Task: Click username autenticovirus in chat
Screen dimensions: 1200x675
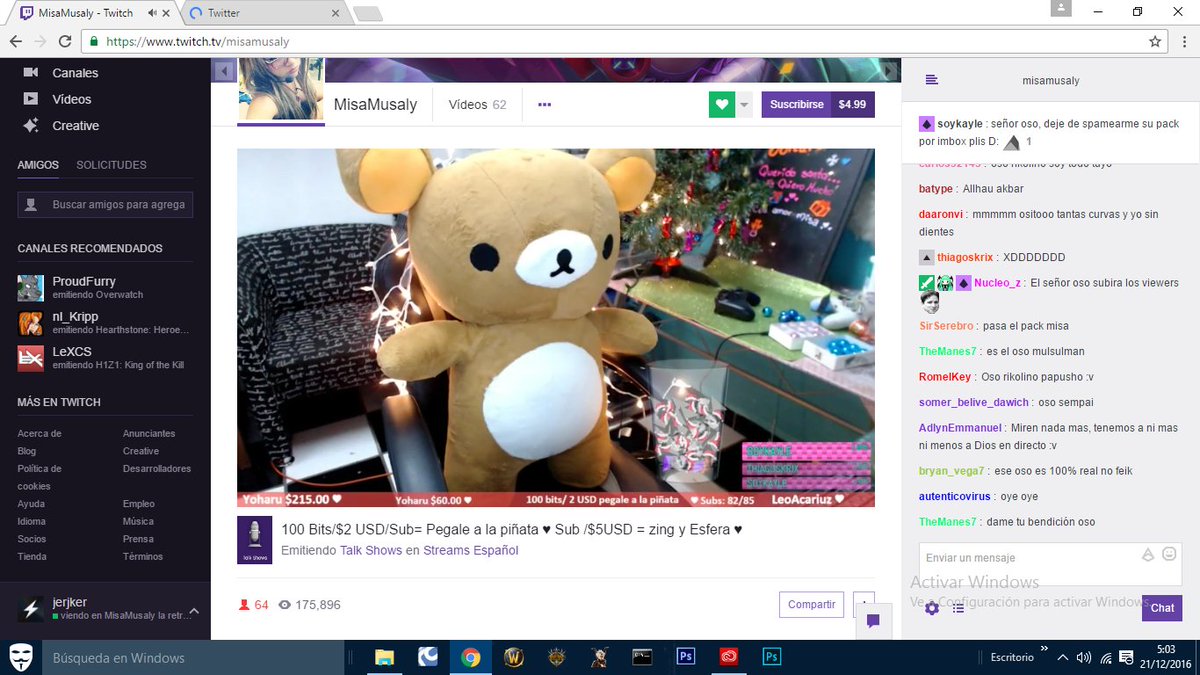Action: click(955, 496)
